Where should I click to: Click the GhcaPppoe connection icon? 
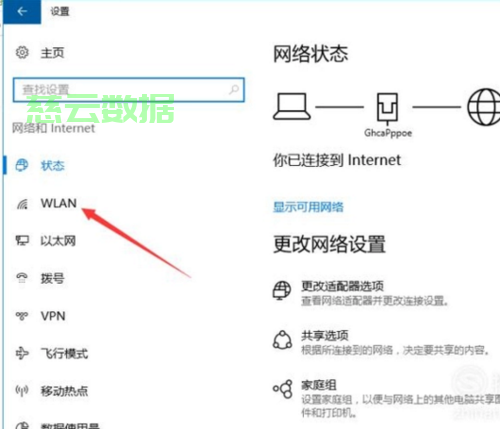(387, 109)
